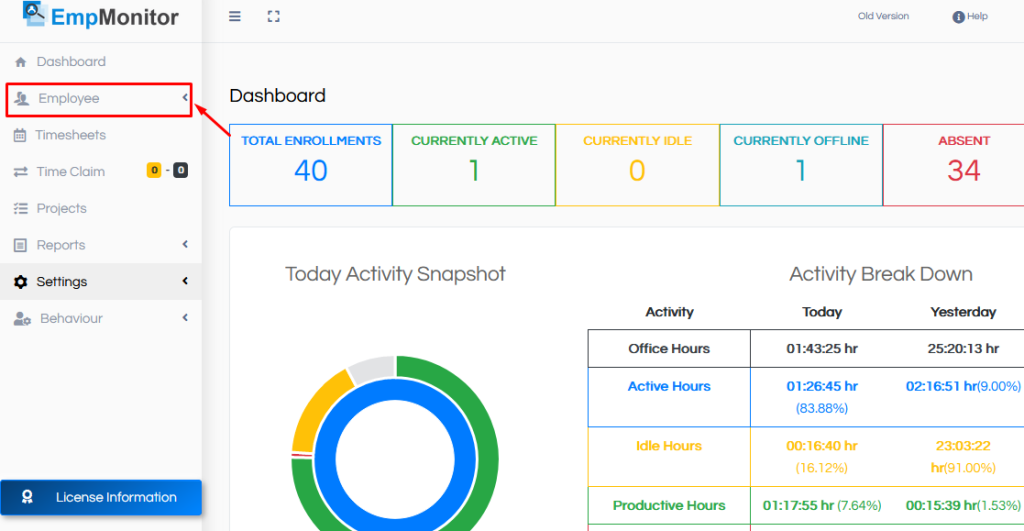
Task: Click the Help info icon
Action: [958, 17]
